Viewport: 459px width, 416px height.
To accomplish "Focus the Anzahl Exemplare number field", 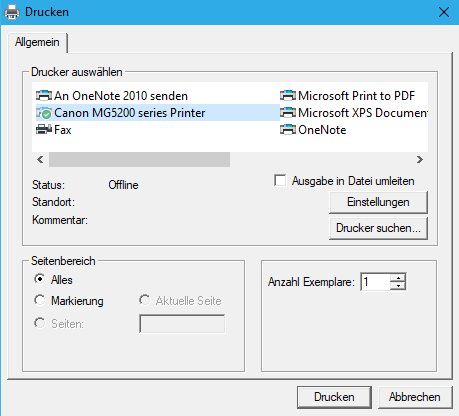I will (x=375, y=282).
